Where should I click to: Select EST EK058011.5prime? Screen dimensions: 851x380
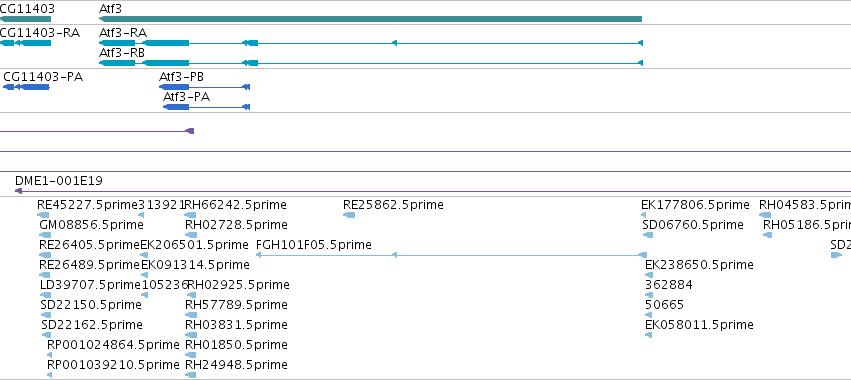699,325
